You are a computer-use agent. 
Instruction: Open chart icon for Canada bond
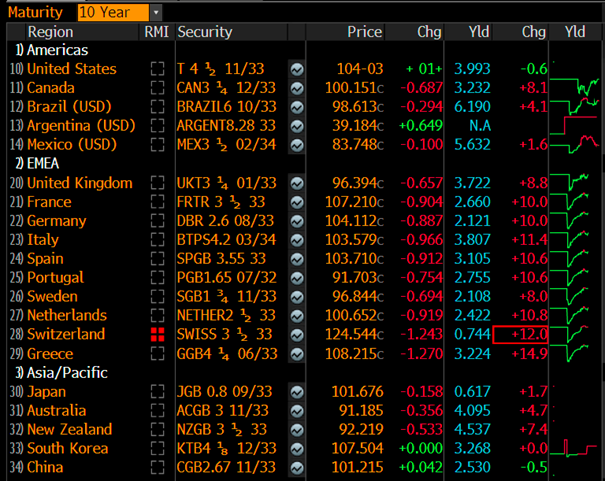tap(297, 88)
